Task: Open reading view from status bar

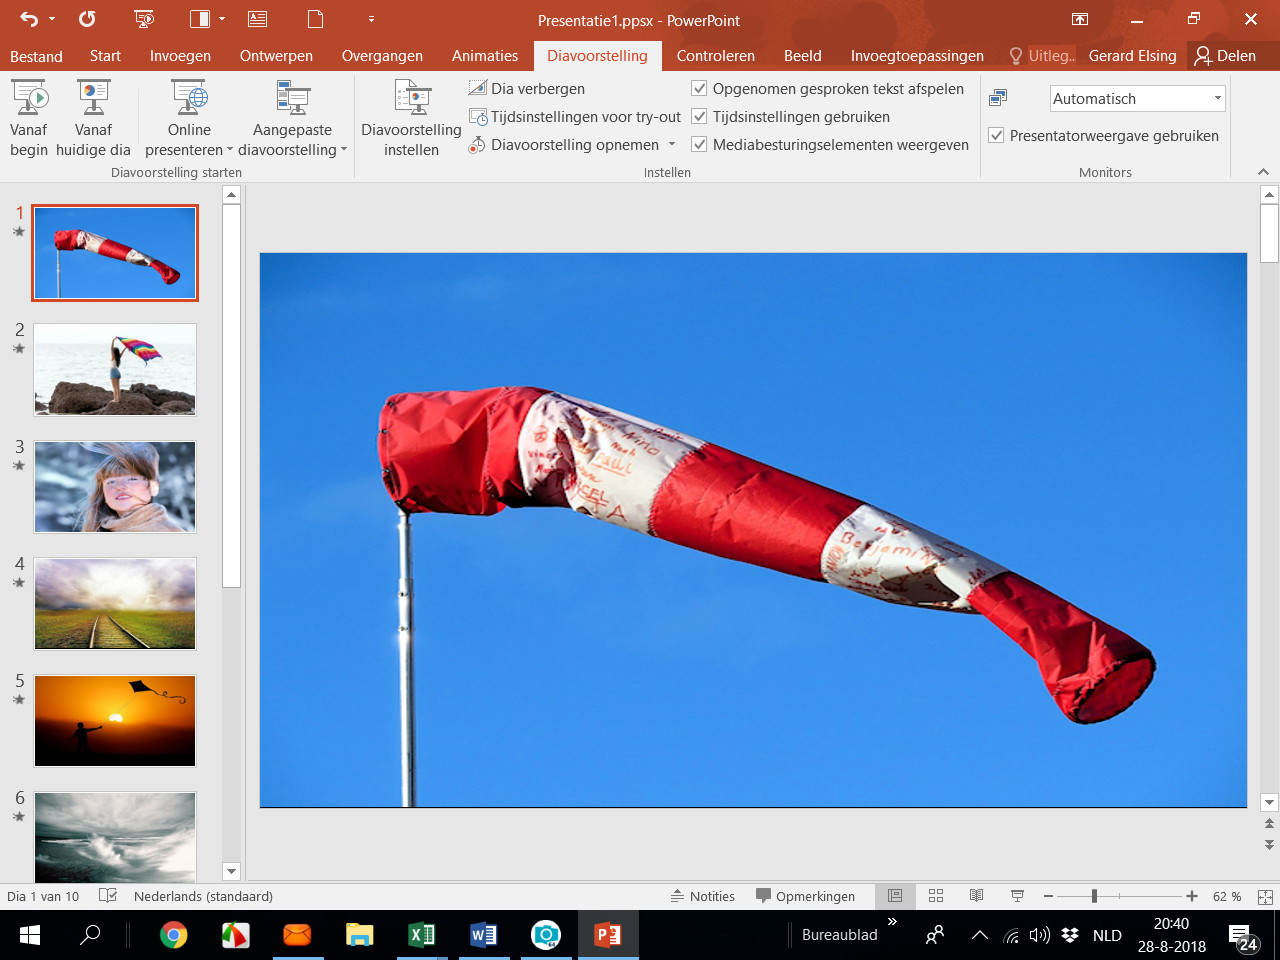Action: click(x=976, y=896)
